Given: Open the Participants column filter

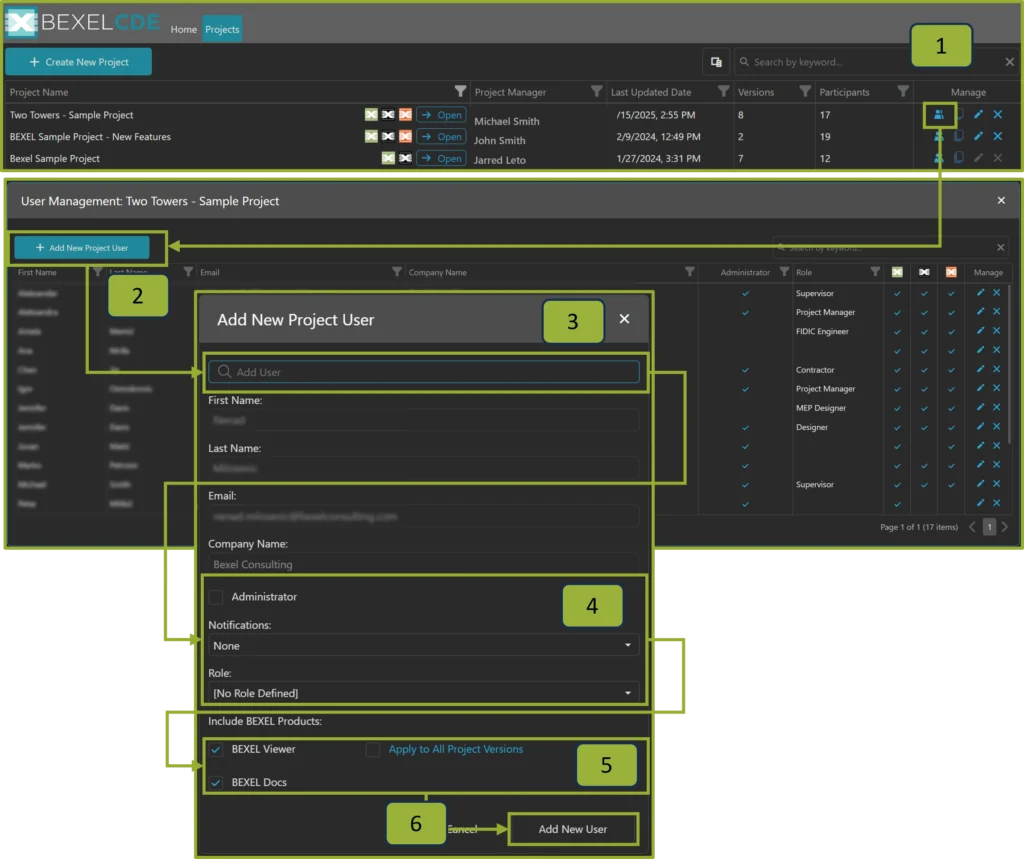Looking at the screenshot, I should [x=903, y=91].
